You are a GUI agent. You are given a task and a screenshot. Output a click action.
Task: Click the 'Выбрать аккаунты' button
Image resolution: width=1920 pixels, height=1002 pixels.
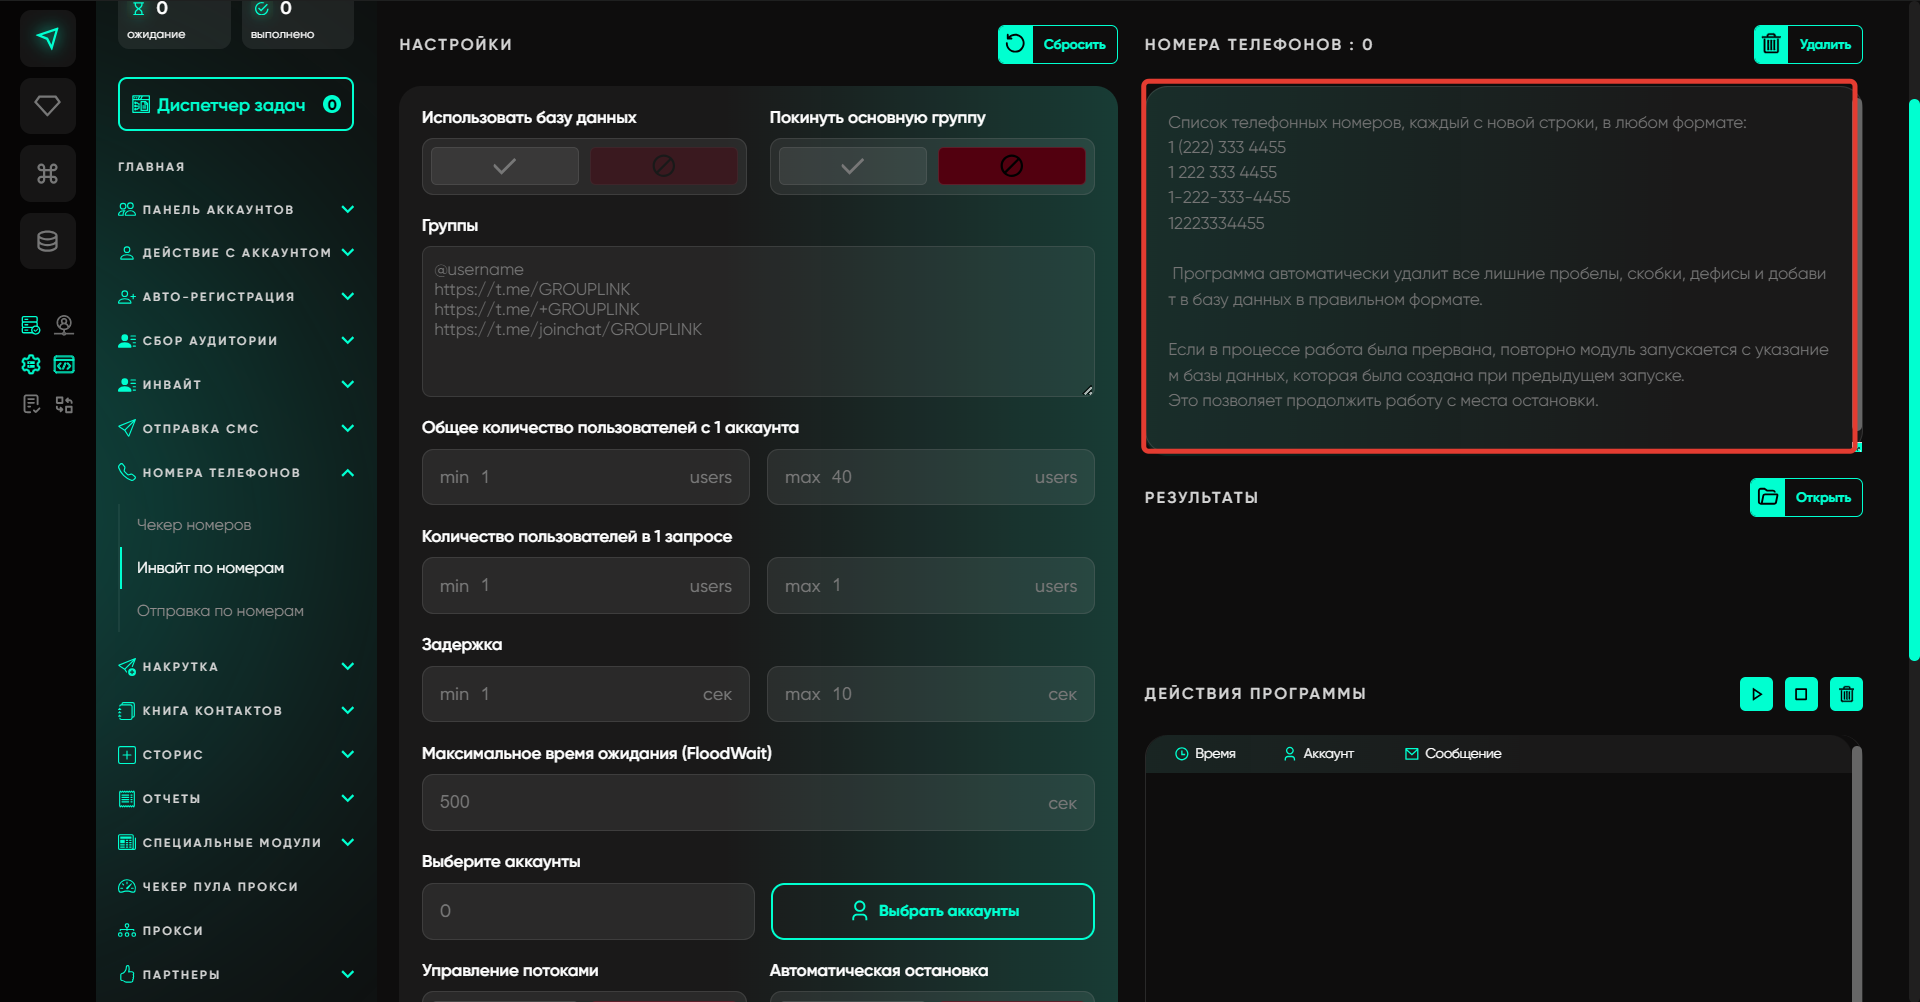[x=932, y=911]
